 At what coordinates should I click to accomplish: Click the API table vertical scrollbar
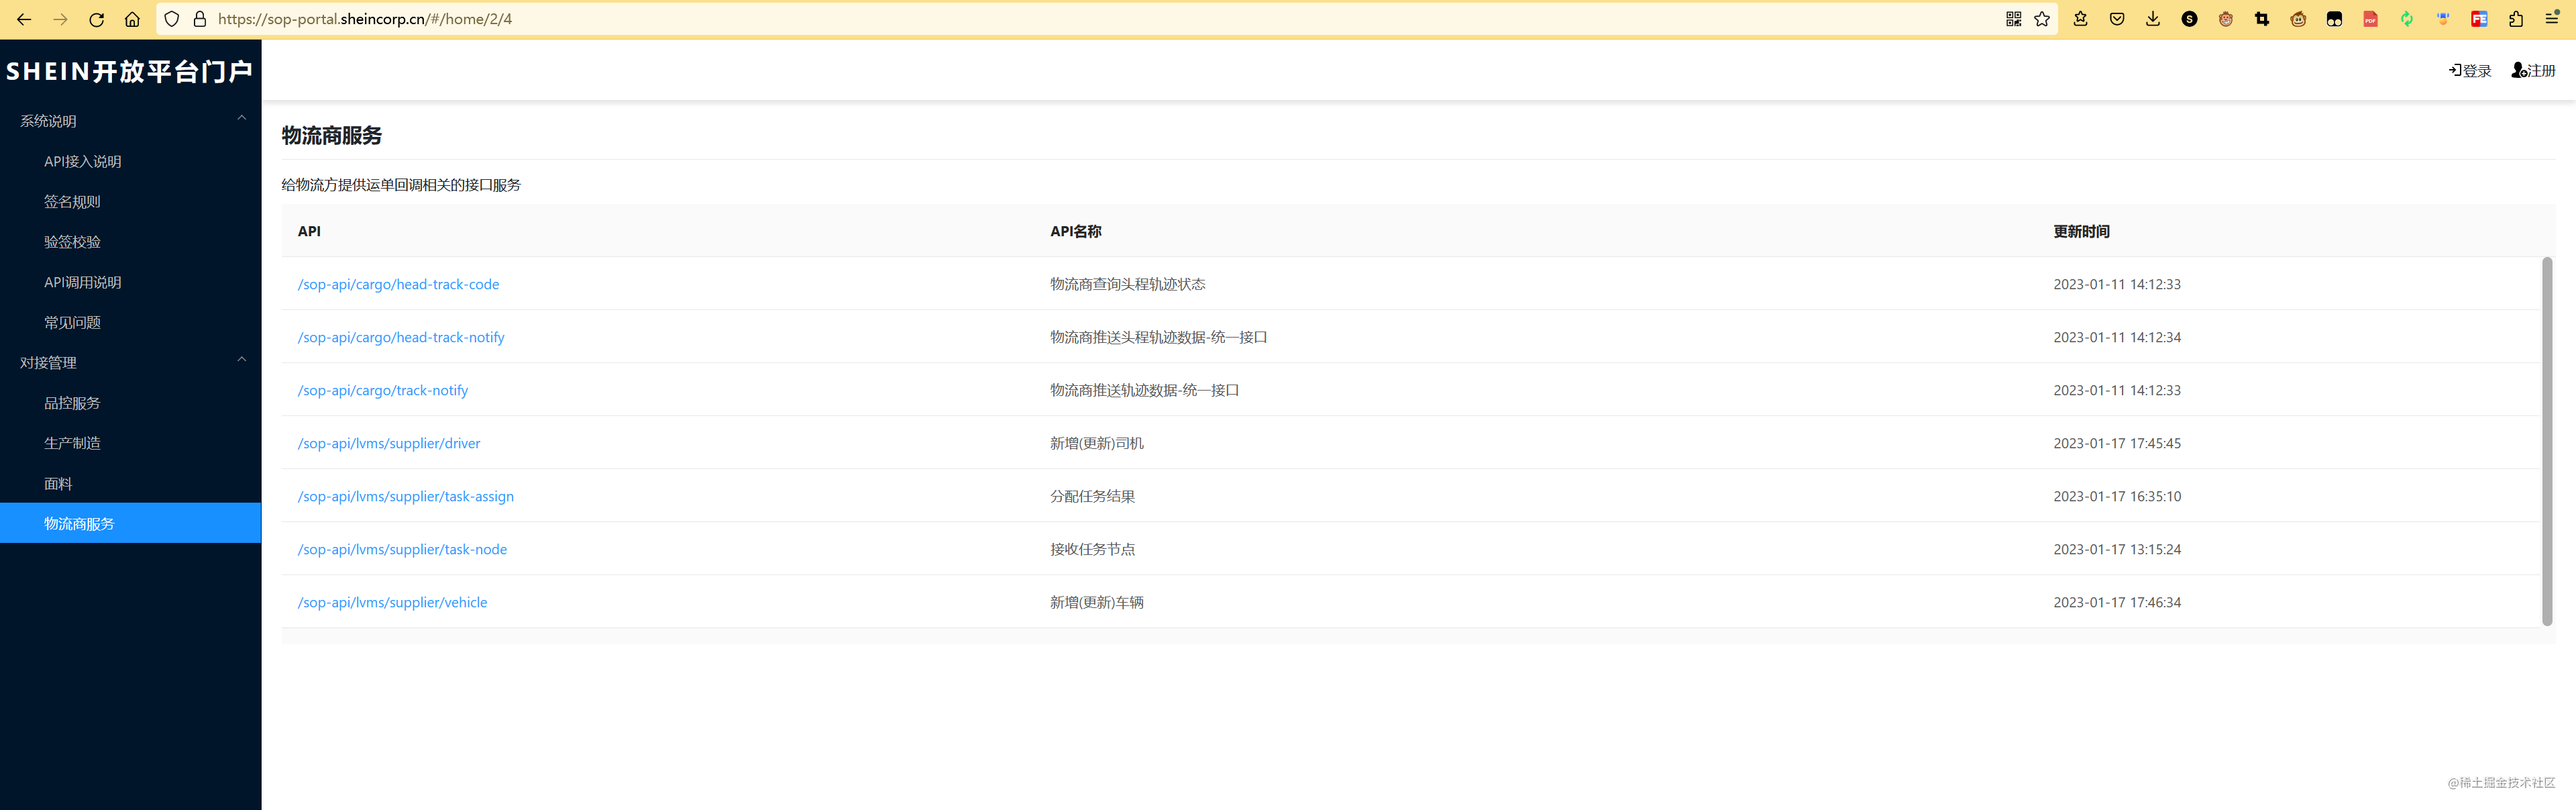(x=2547, y=440)
